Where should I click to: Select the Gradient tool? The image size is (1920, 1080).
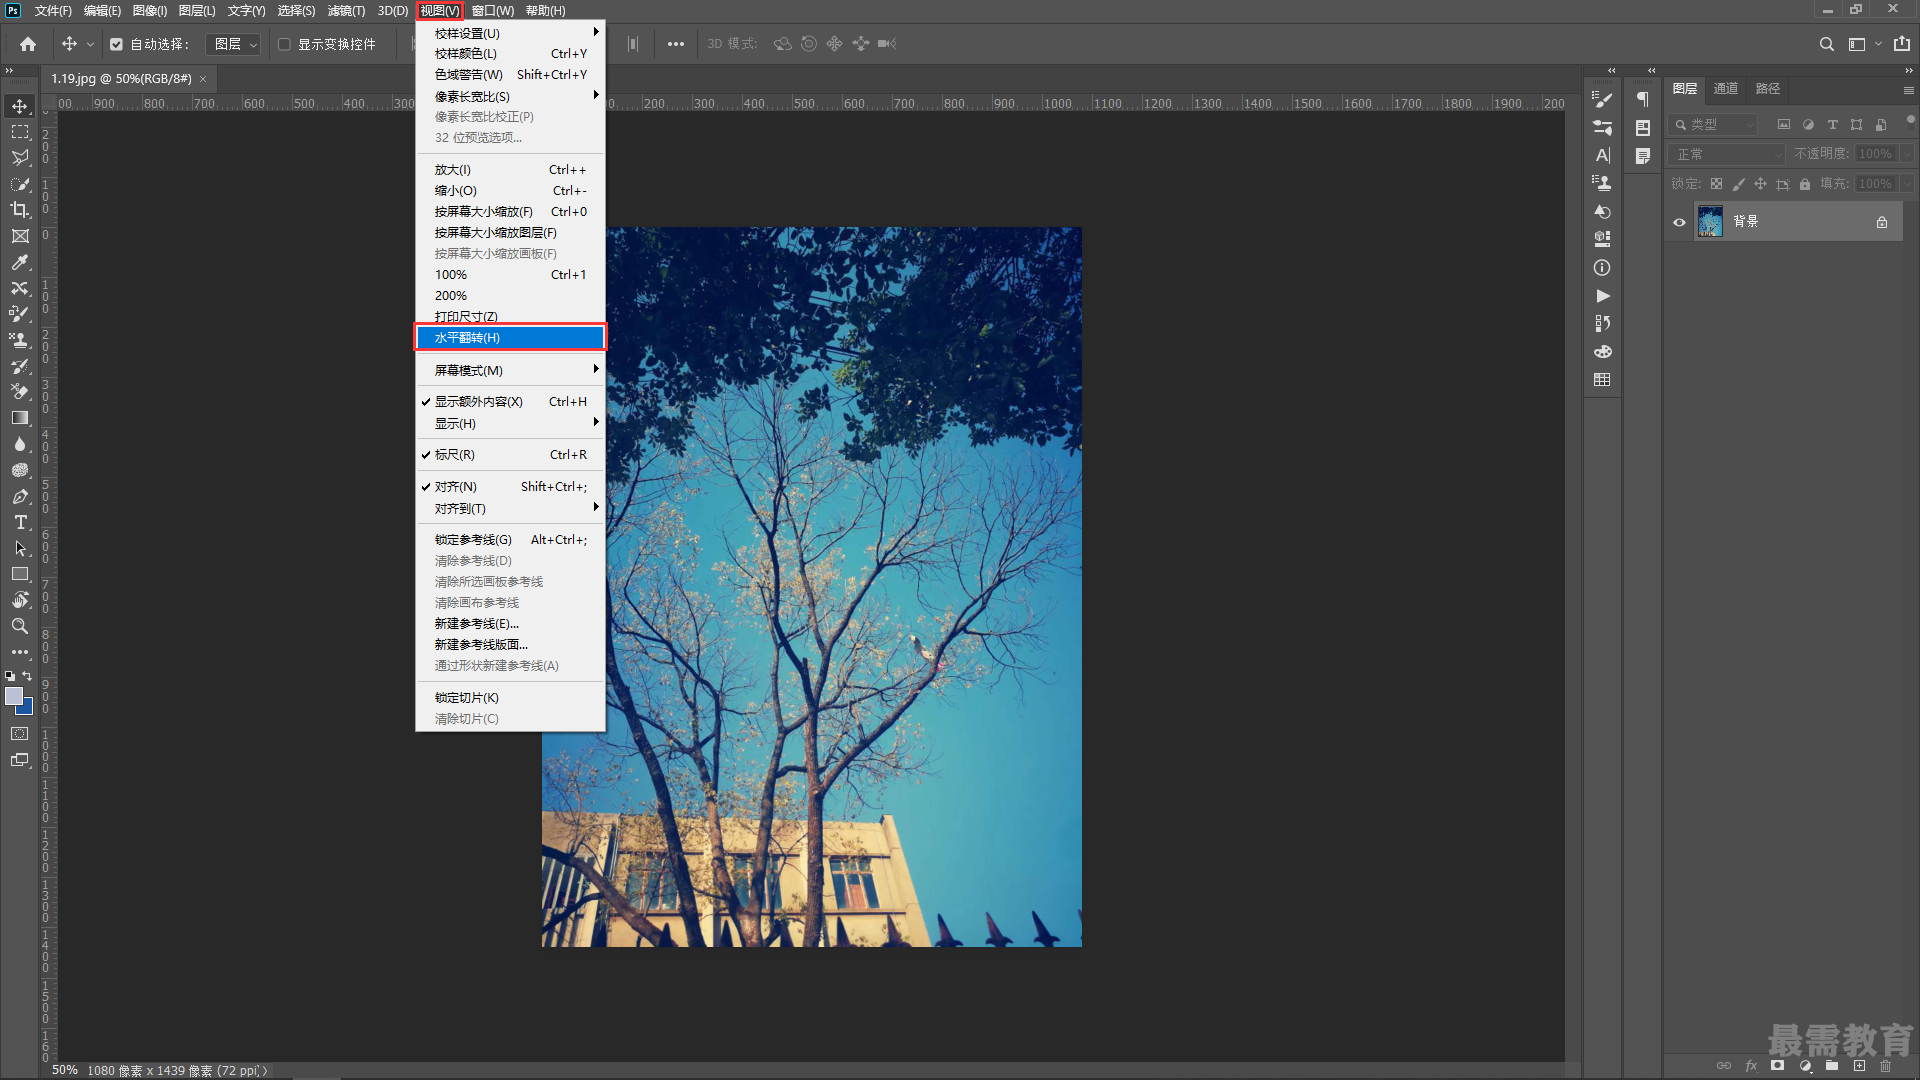coord(20,418)
